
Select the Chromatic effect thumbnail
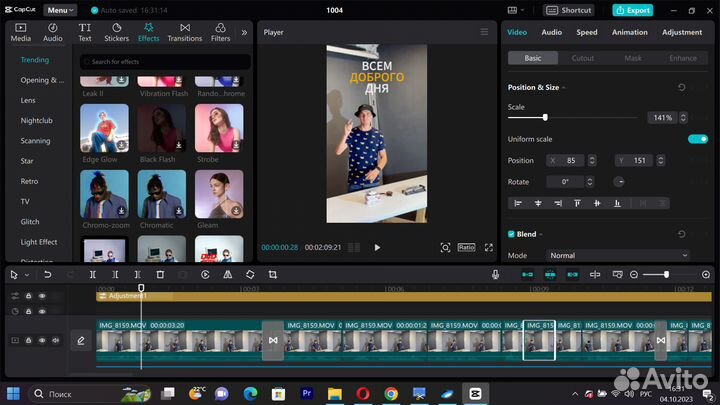click(x=162, y=194)
